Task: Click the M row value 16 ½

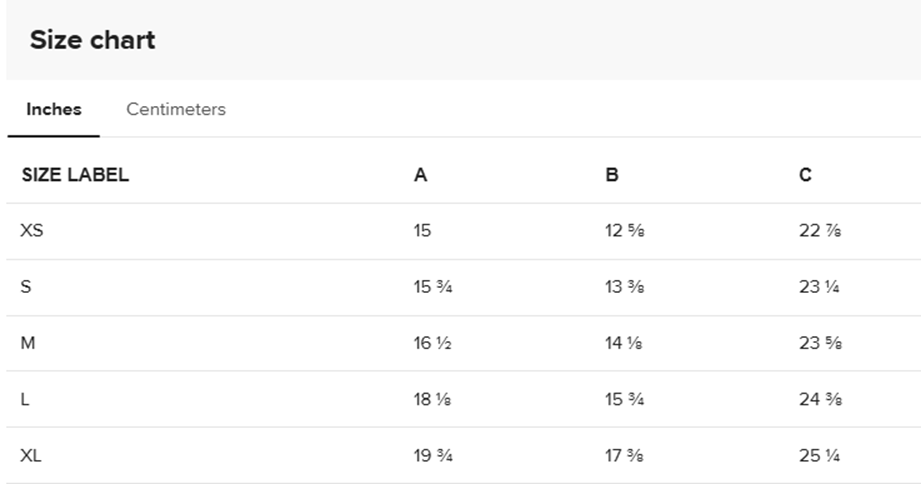Action: click(433, 343)
